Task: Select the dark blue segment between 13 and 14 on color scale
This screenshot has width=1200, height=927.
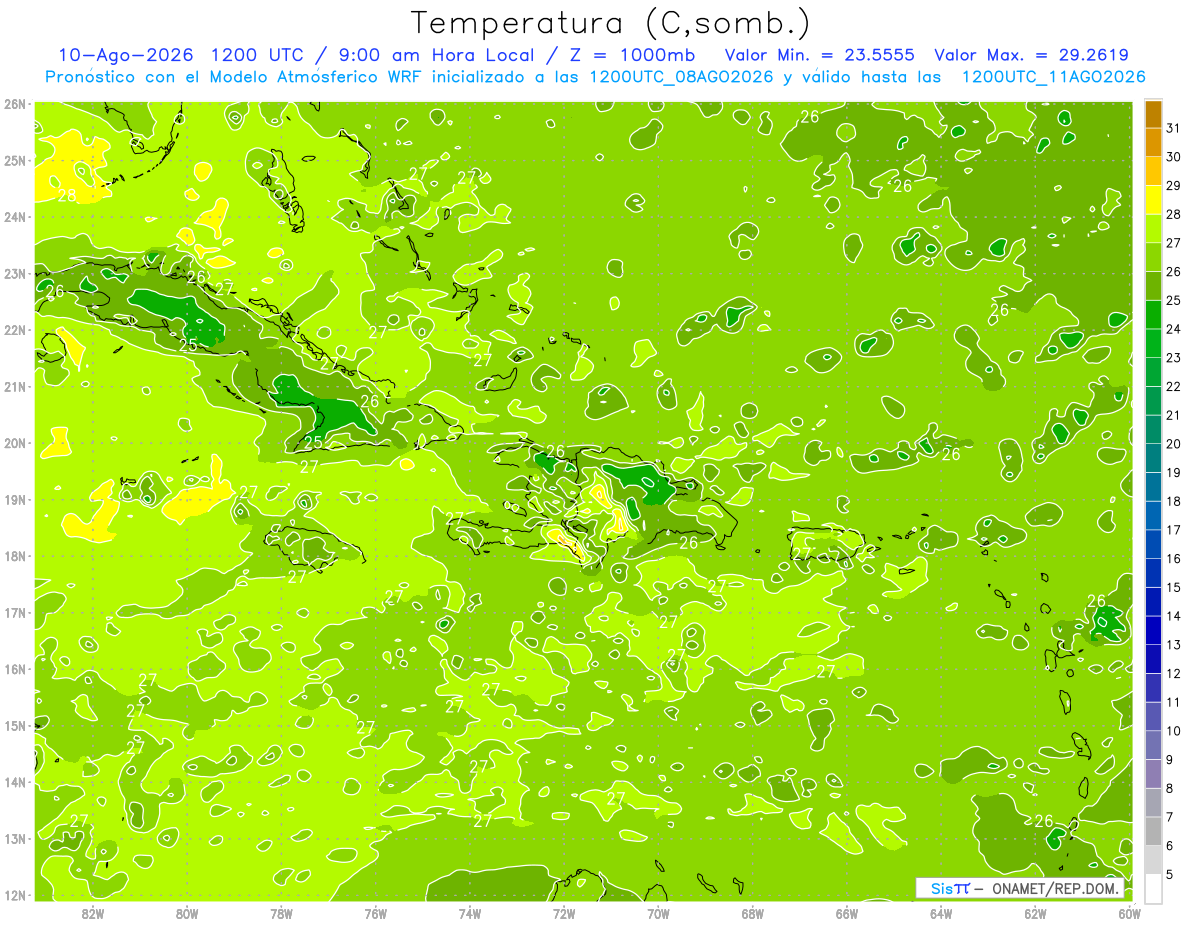Action: [x=1153, y=631]
